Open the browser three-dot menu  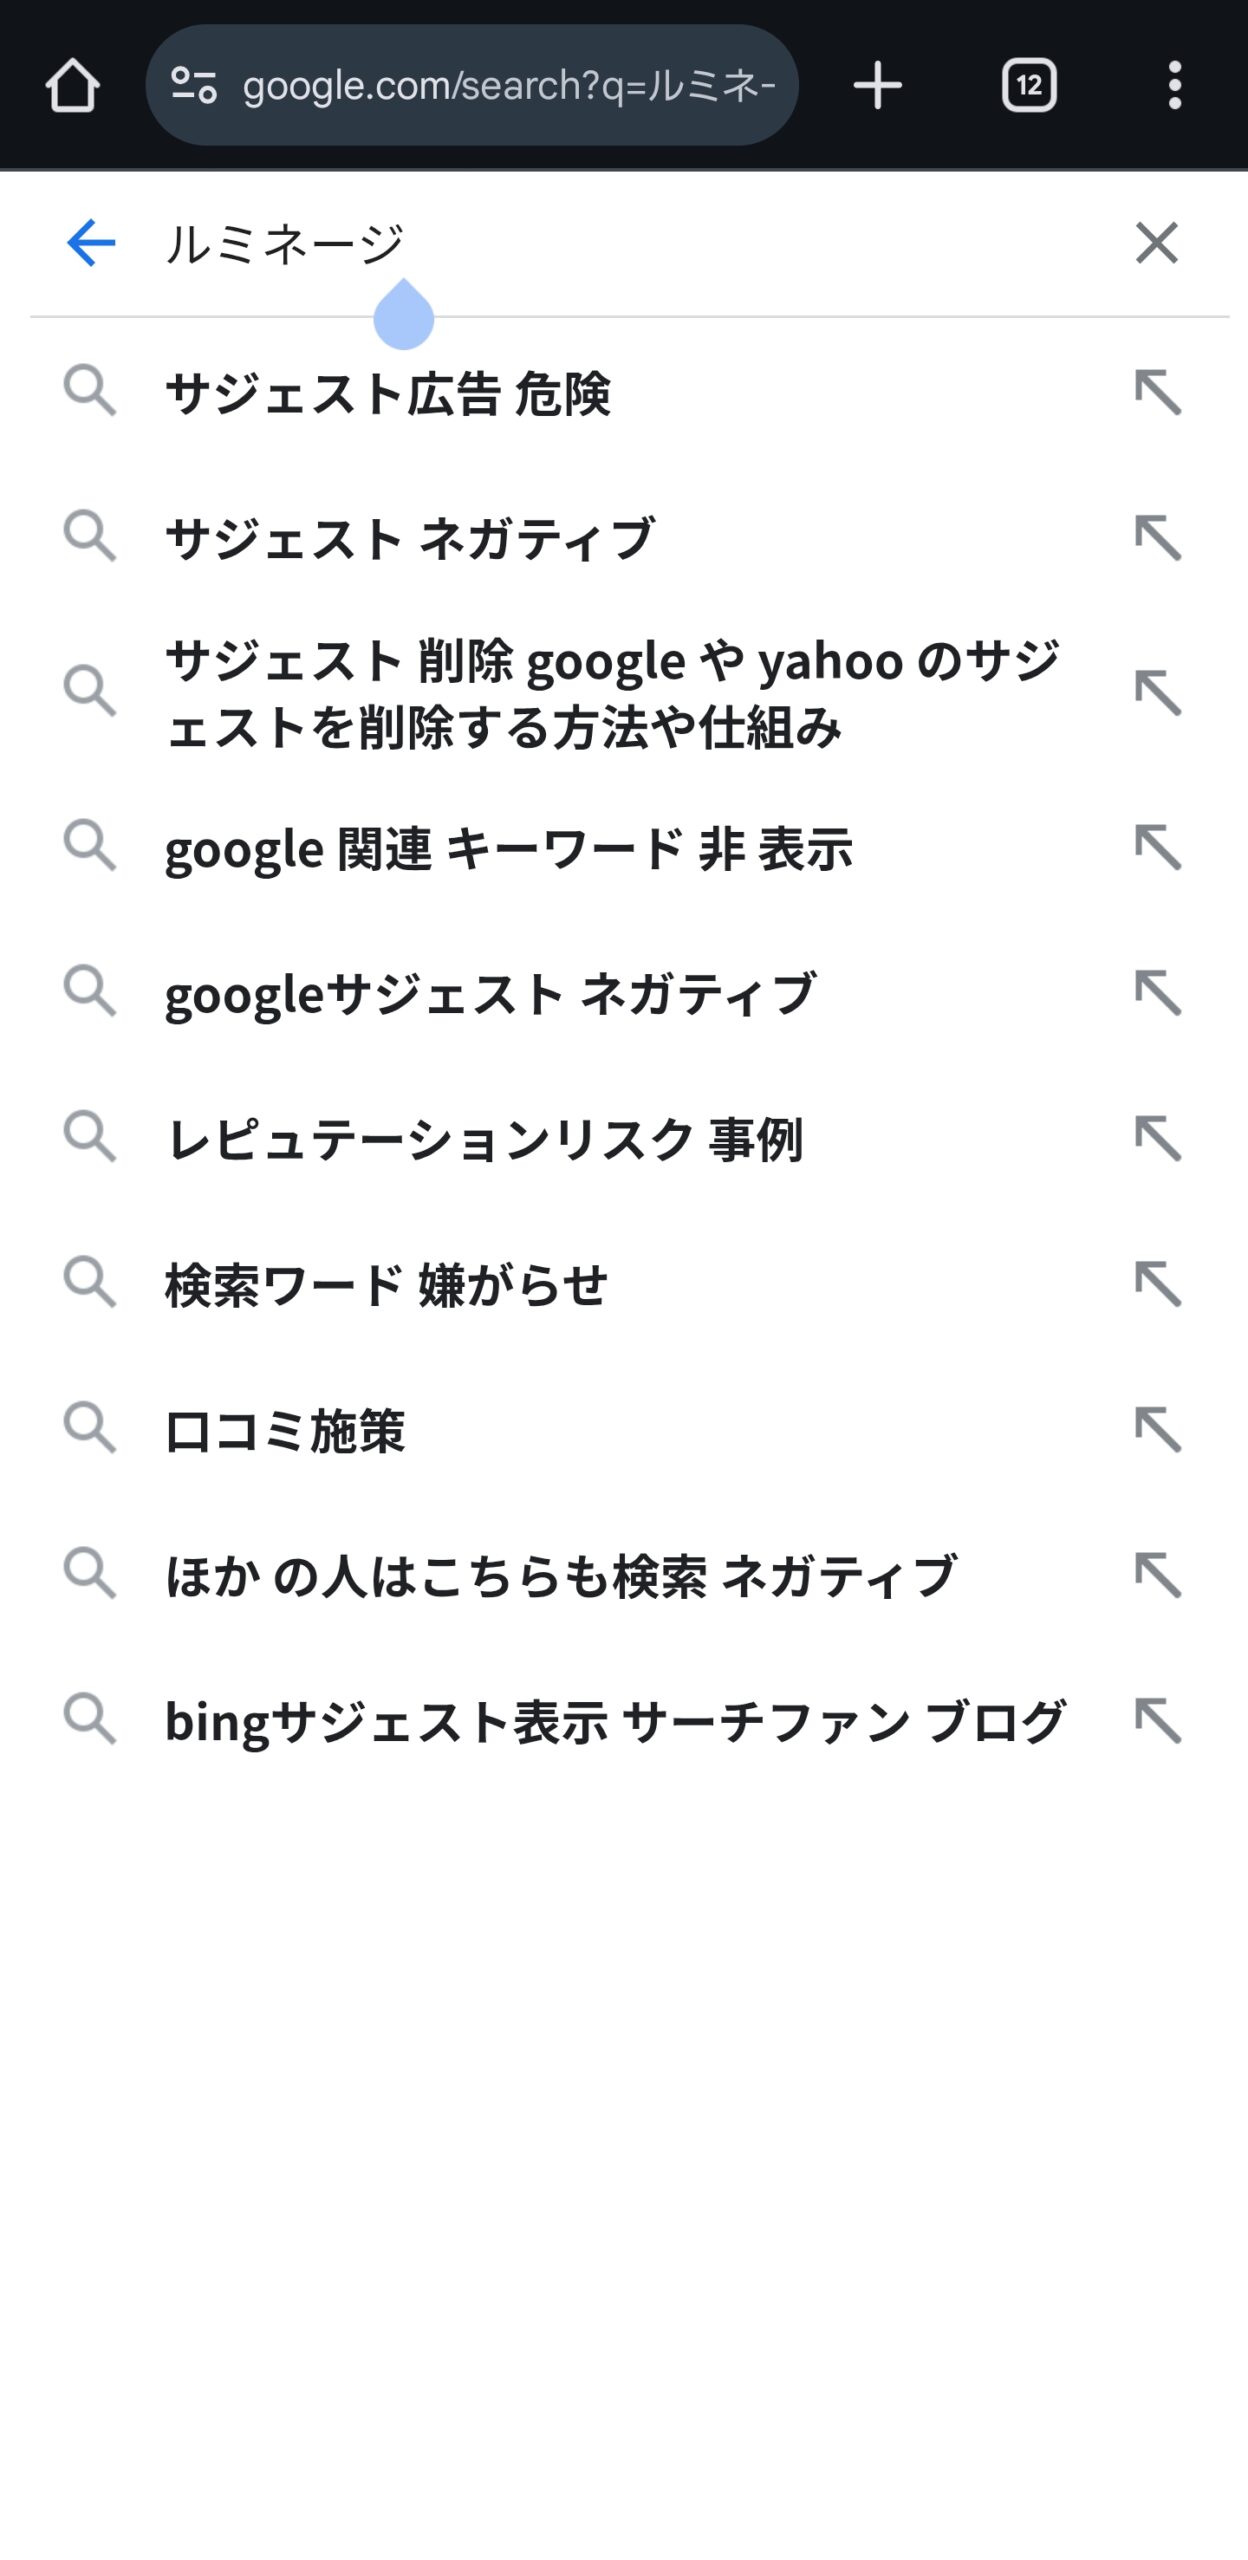(x=1175, y=85)
